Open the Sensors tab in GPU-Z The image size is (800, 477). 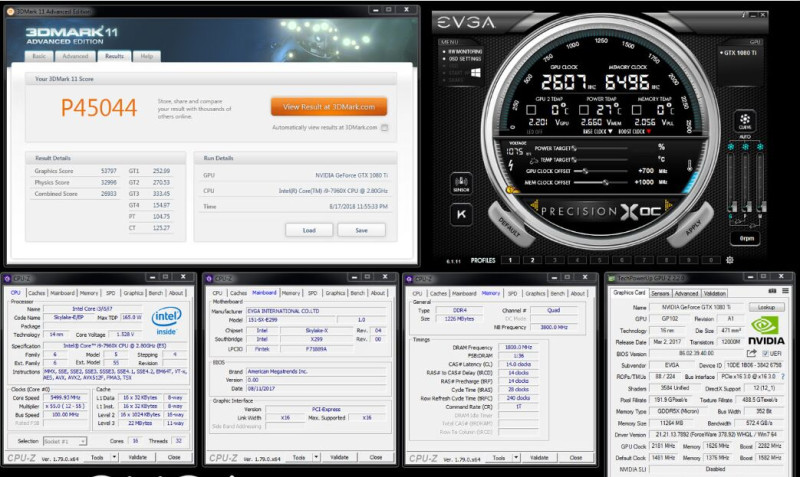point(660,293)
